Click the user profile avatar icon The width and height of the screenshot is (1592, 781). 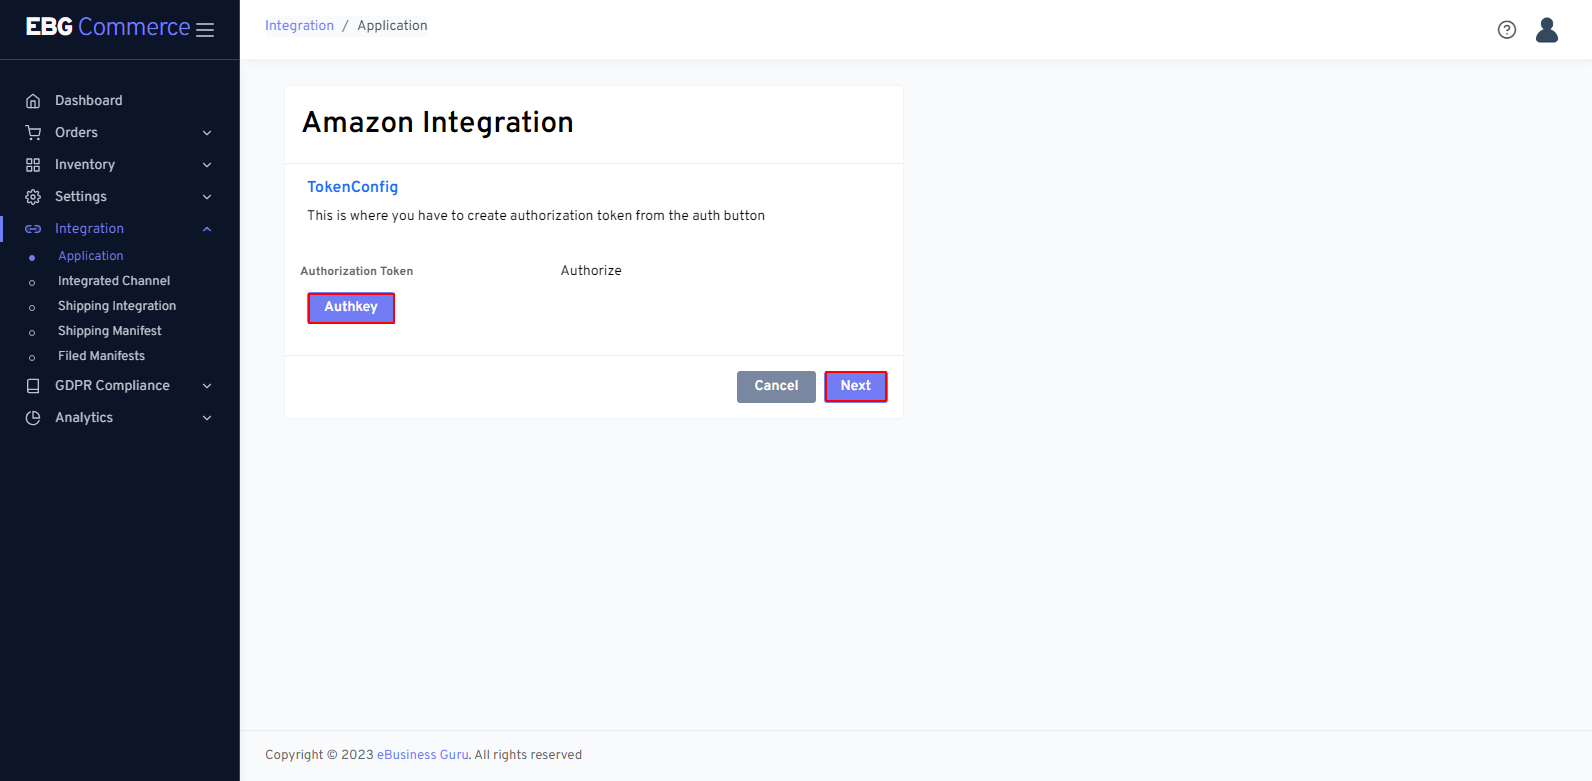1546,30
